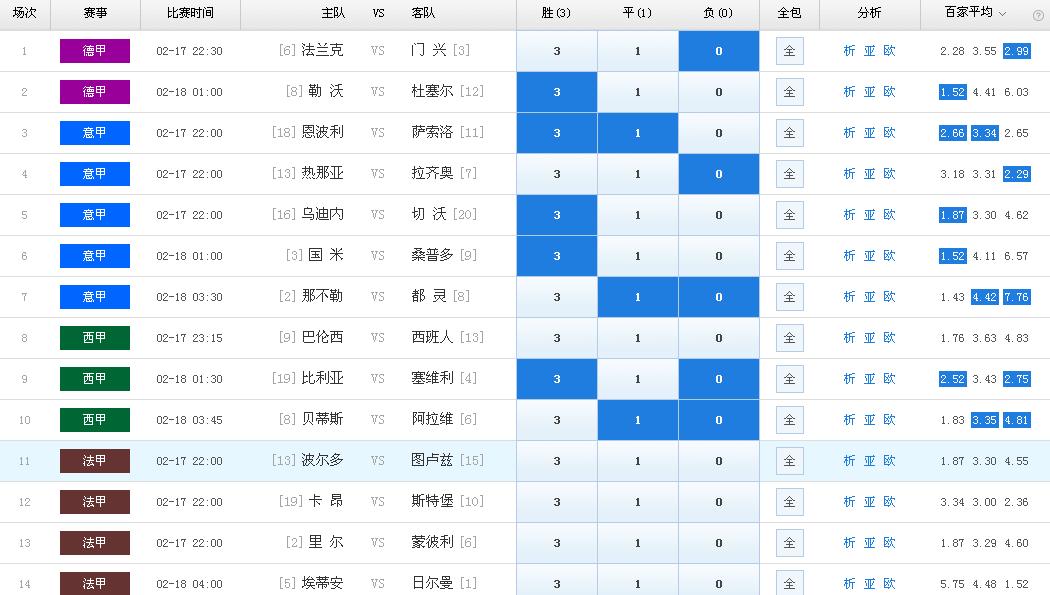Click away team 门兴

point(429,50)
